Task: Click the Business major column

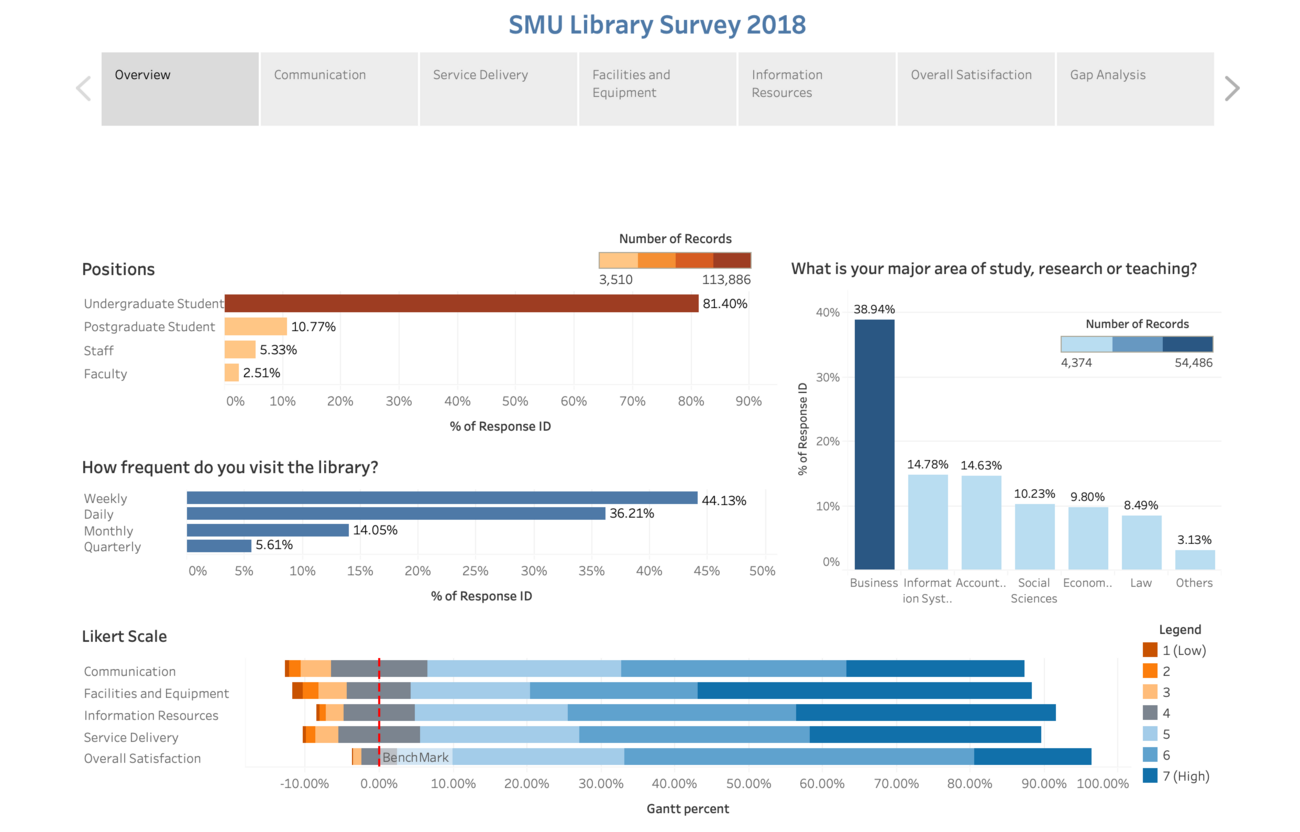Action: click(x=874, y=444)
